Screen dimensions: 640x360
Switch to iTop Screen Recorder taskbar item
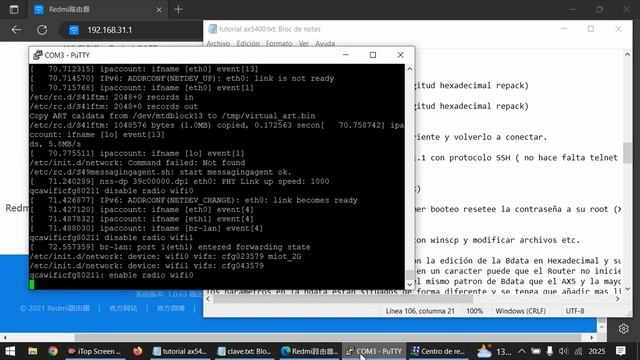click(x=95, y=351)
